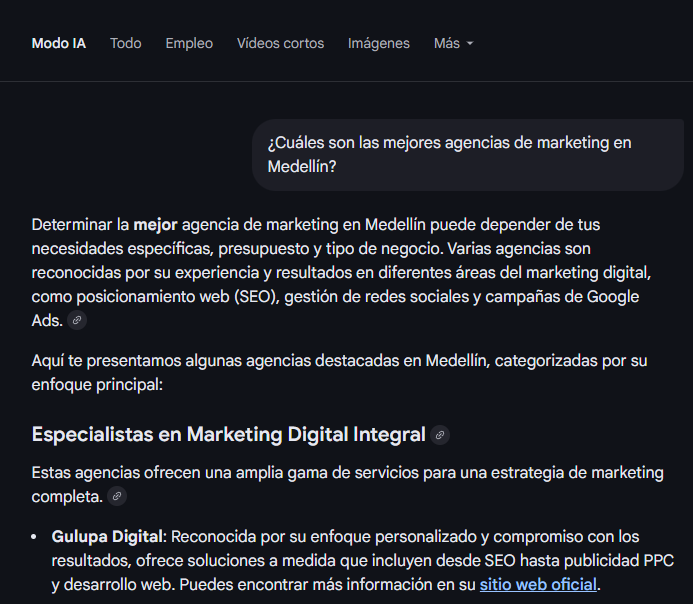Screen dimensions: 693x604
Task: Click the bullet point before Gulupa Digital
Action: (x=37, y=537)
